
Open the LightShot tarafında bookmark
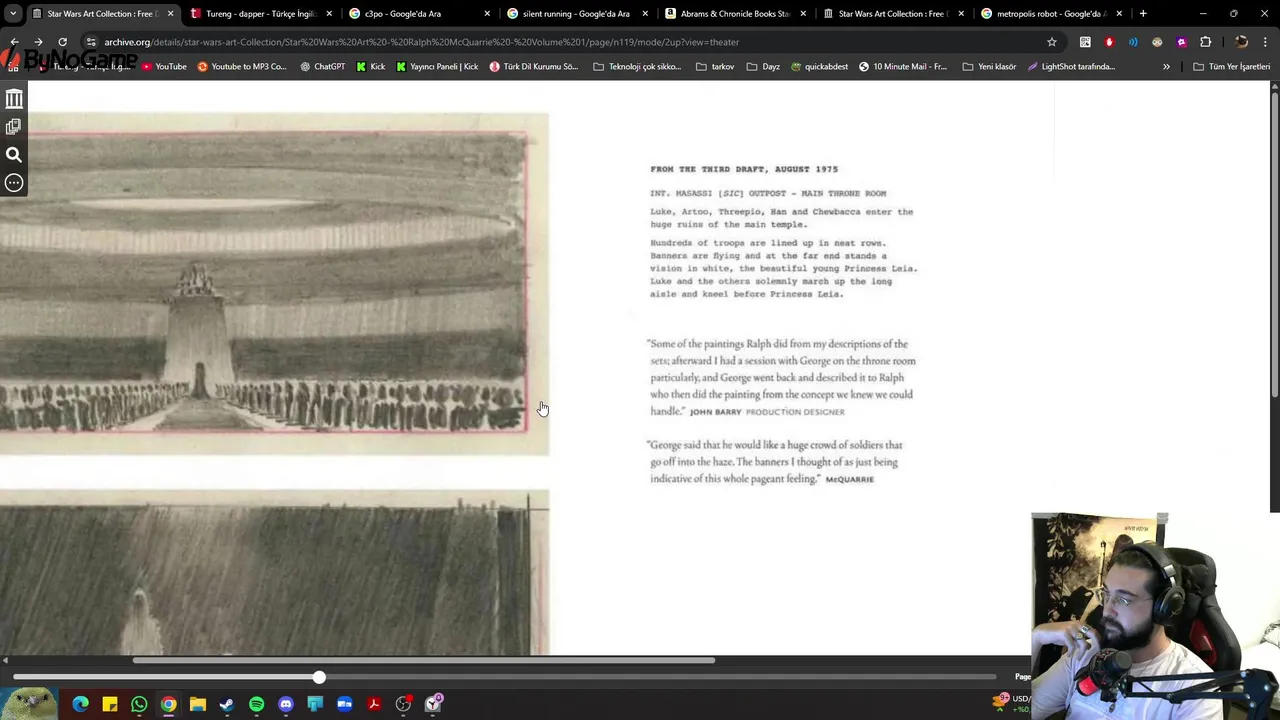[x=1070, y=67]
